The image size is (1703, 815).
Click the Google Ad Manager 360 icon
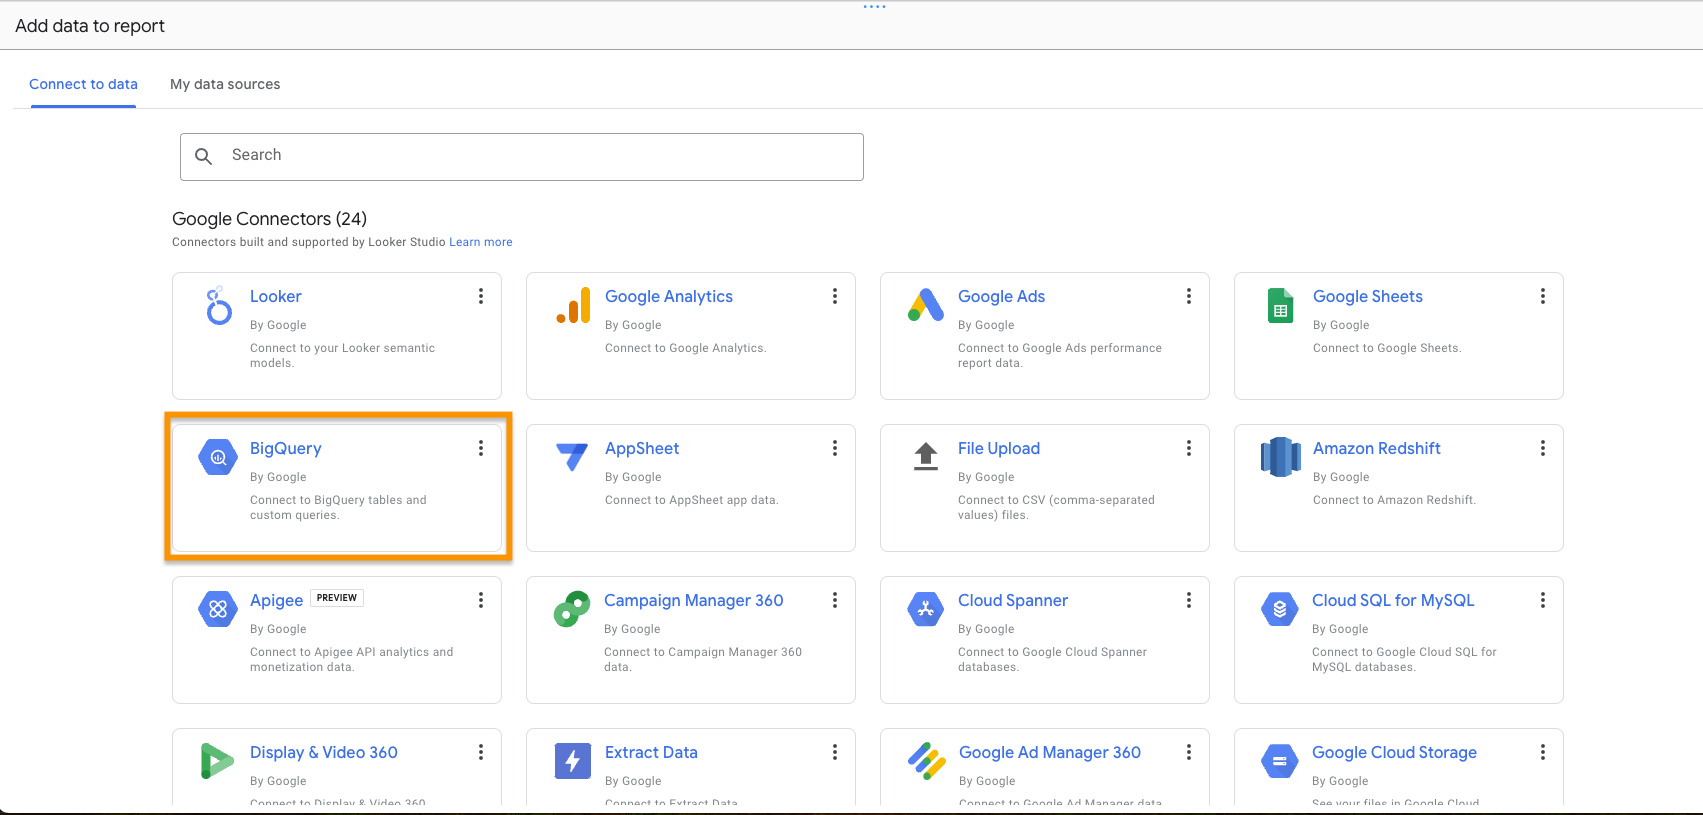[927, 761]
